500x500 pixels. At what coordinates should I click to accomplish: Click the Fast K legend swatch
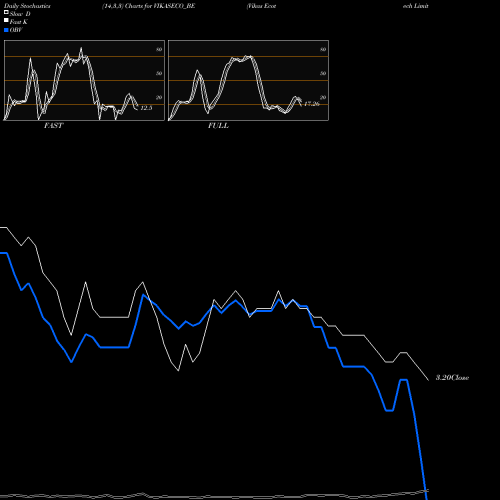(x=6, y=20)
